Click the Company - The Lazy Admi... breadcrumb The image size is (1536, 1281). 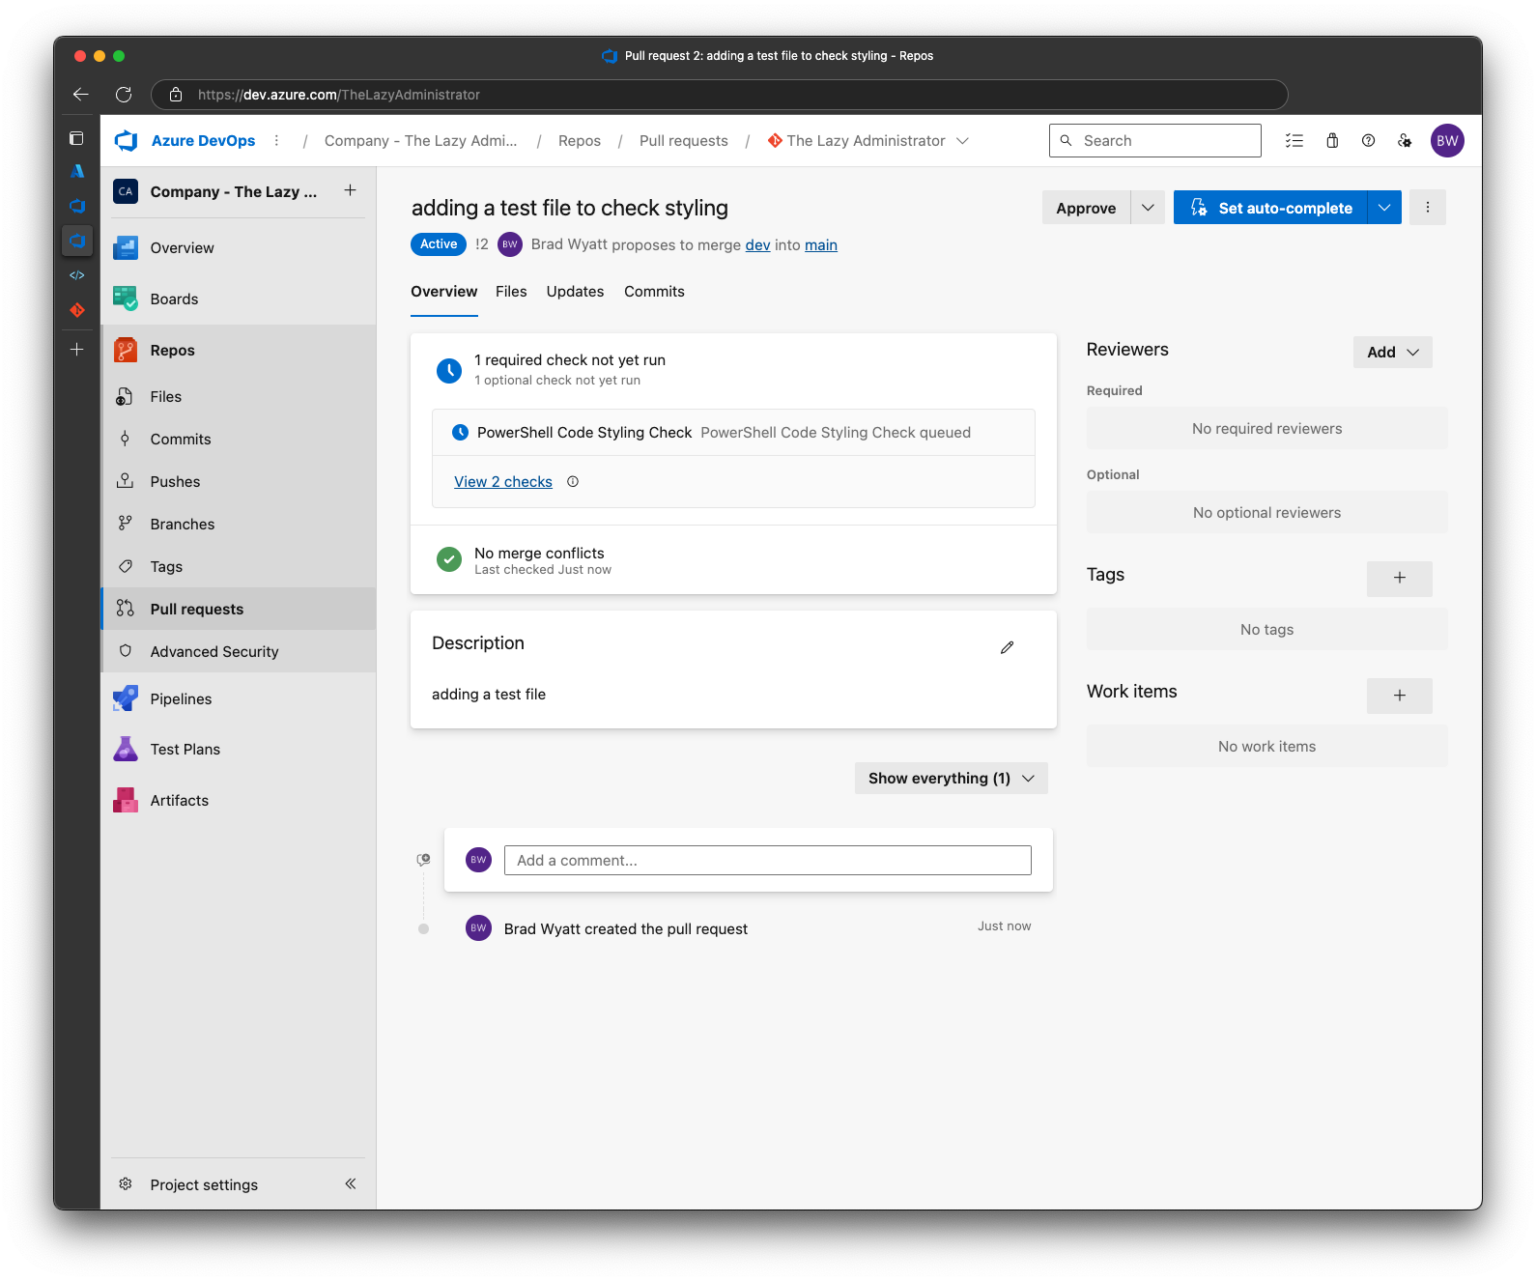421,141
